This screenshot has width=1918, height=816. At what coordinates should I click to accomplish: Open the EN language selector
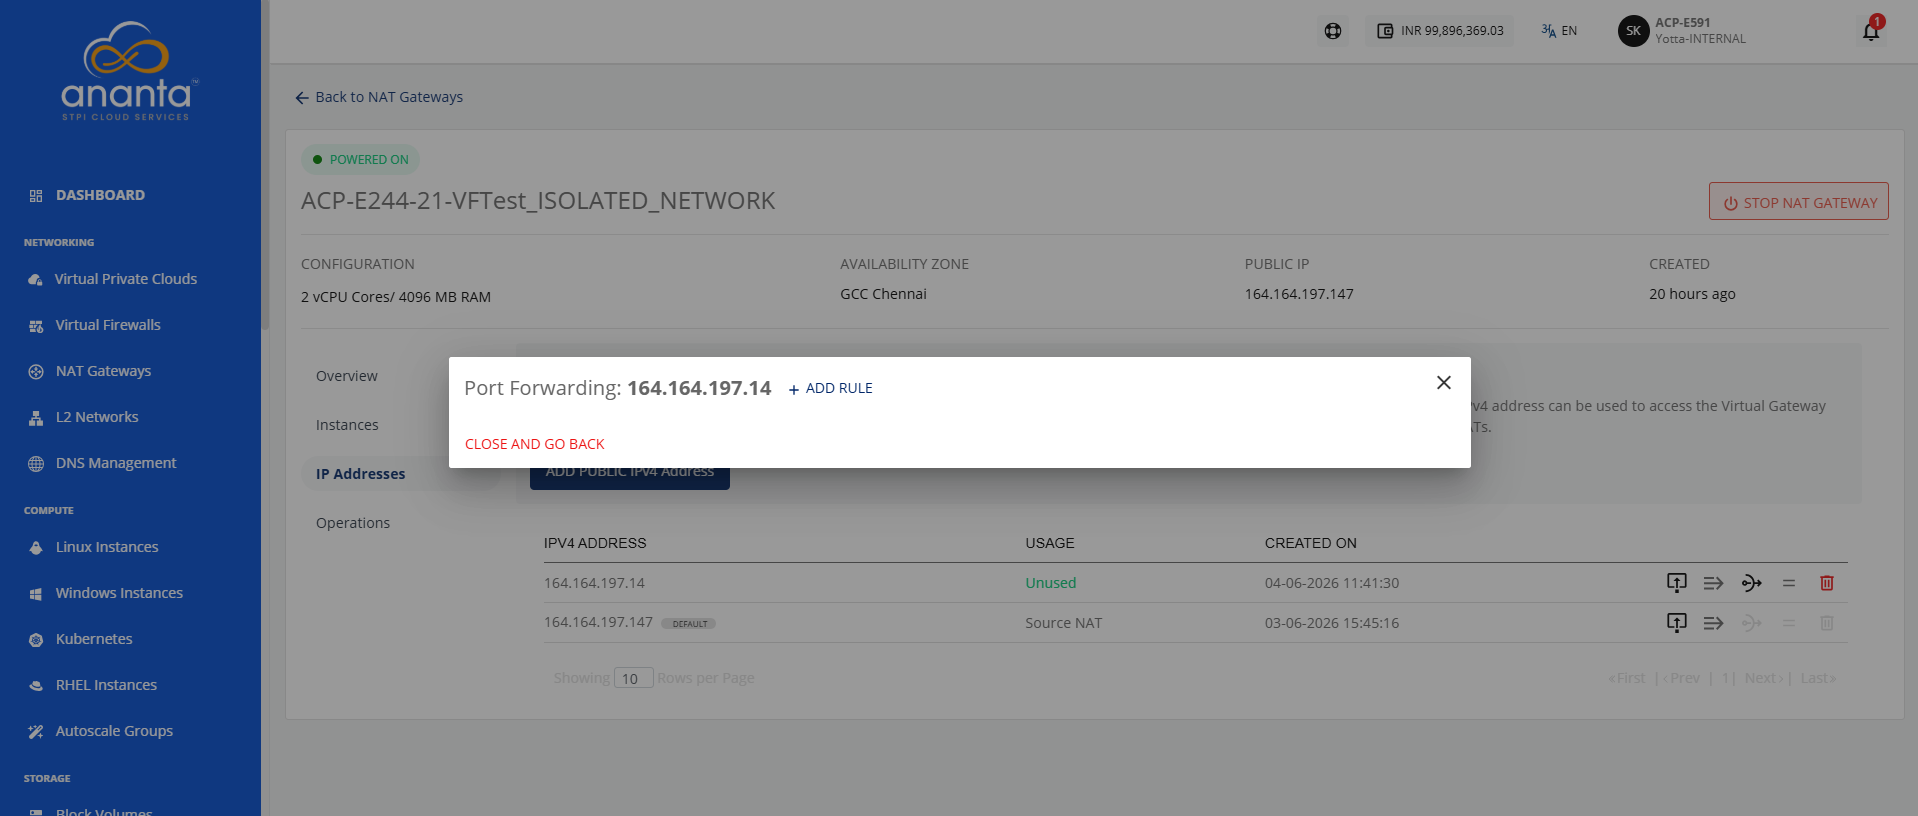pos(1559,31)
